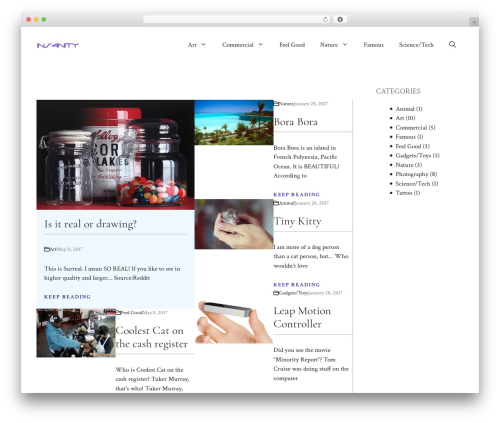
Task: Select the Feel Good (3) category in sidebar
Action: pos(412,146)
